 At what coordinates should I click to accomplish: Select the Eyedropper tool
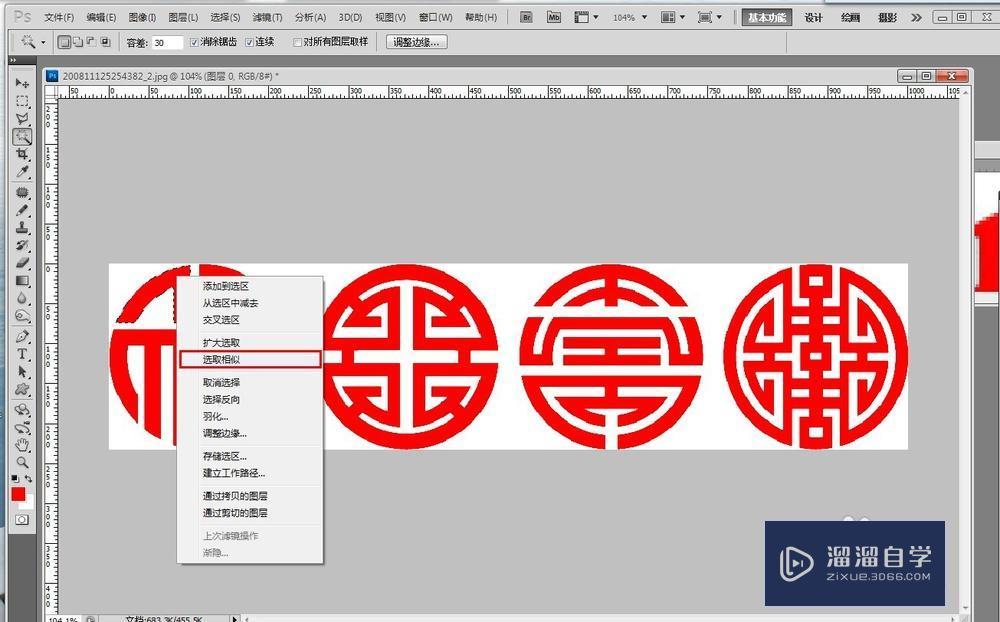pyautogui.click(x=22, y=172)
